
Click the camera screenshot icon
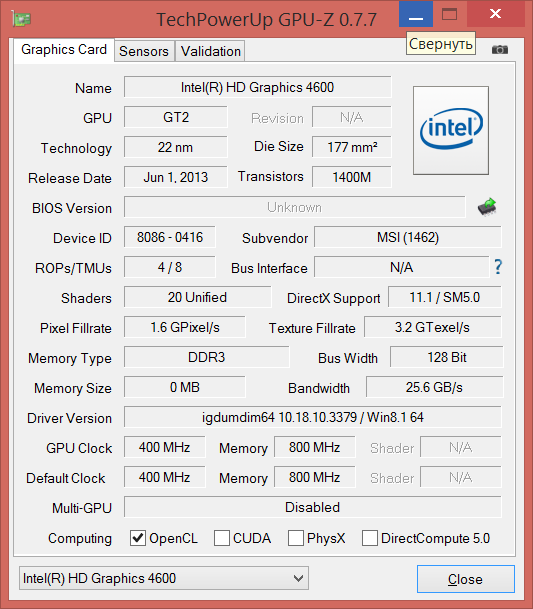pyautogui.click(x=500, y=50)
